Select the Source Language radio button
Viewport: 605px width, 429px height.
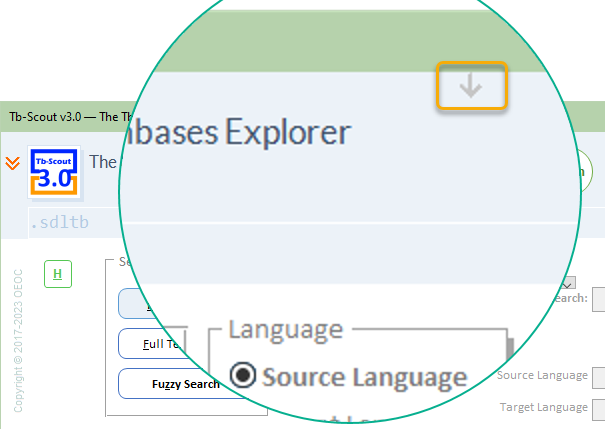(243, 375)
